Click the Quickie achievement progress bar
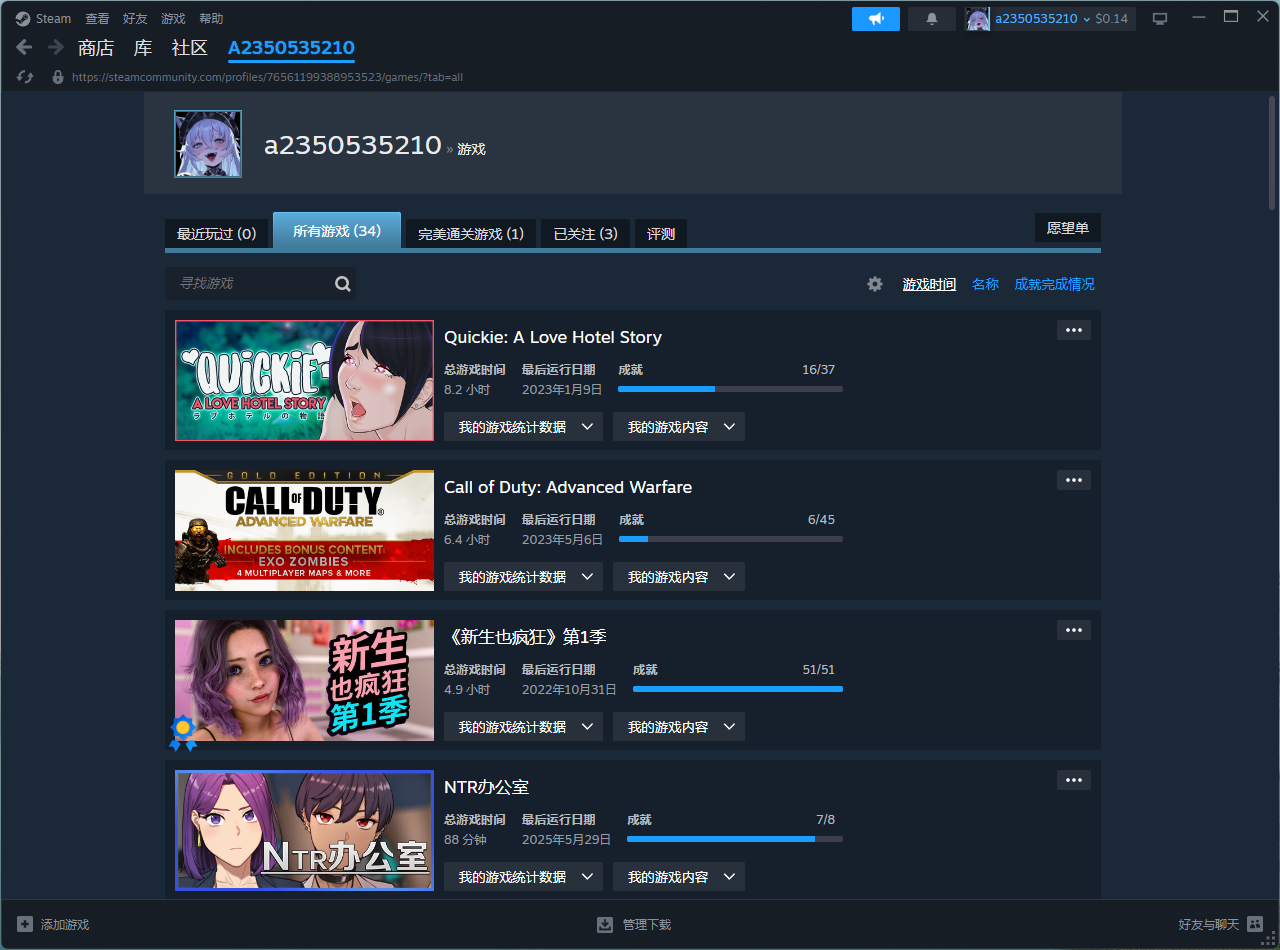Screen dimensions: 1280x950 click(x=730, y=389)
